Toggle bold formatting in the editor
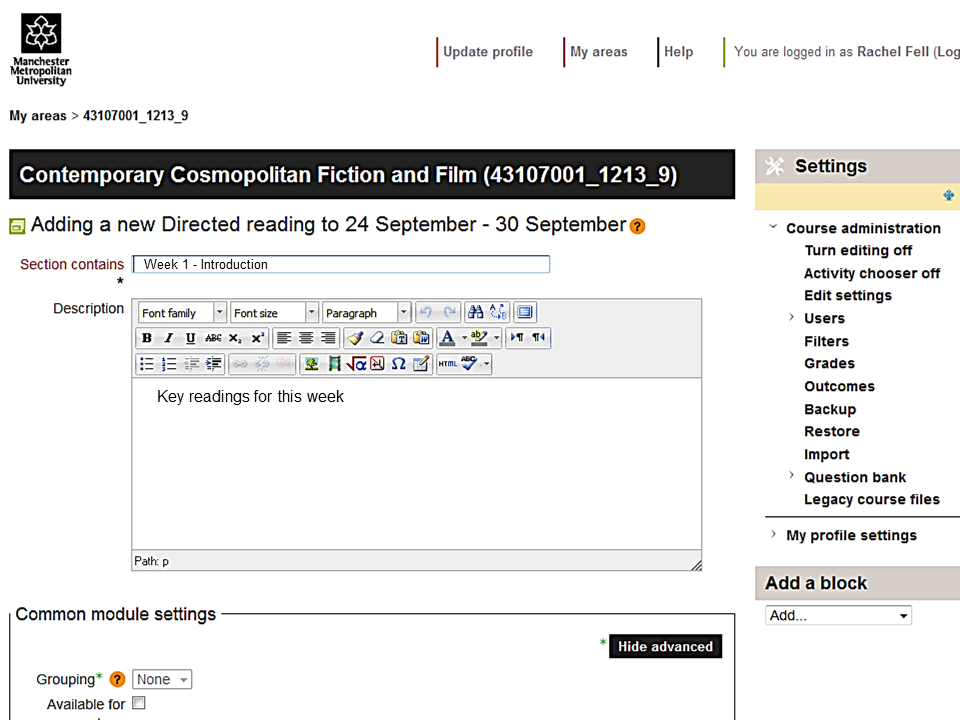This screenshot has height=720, width=960. tap(147, 338)
